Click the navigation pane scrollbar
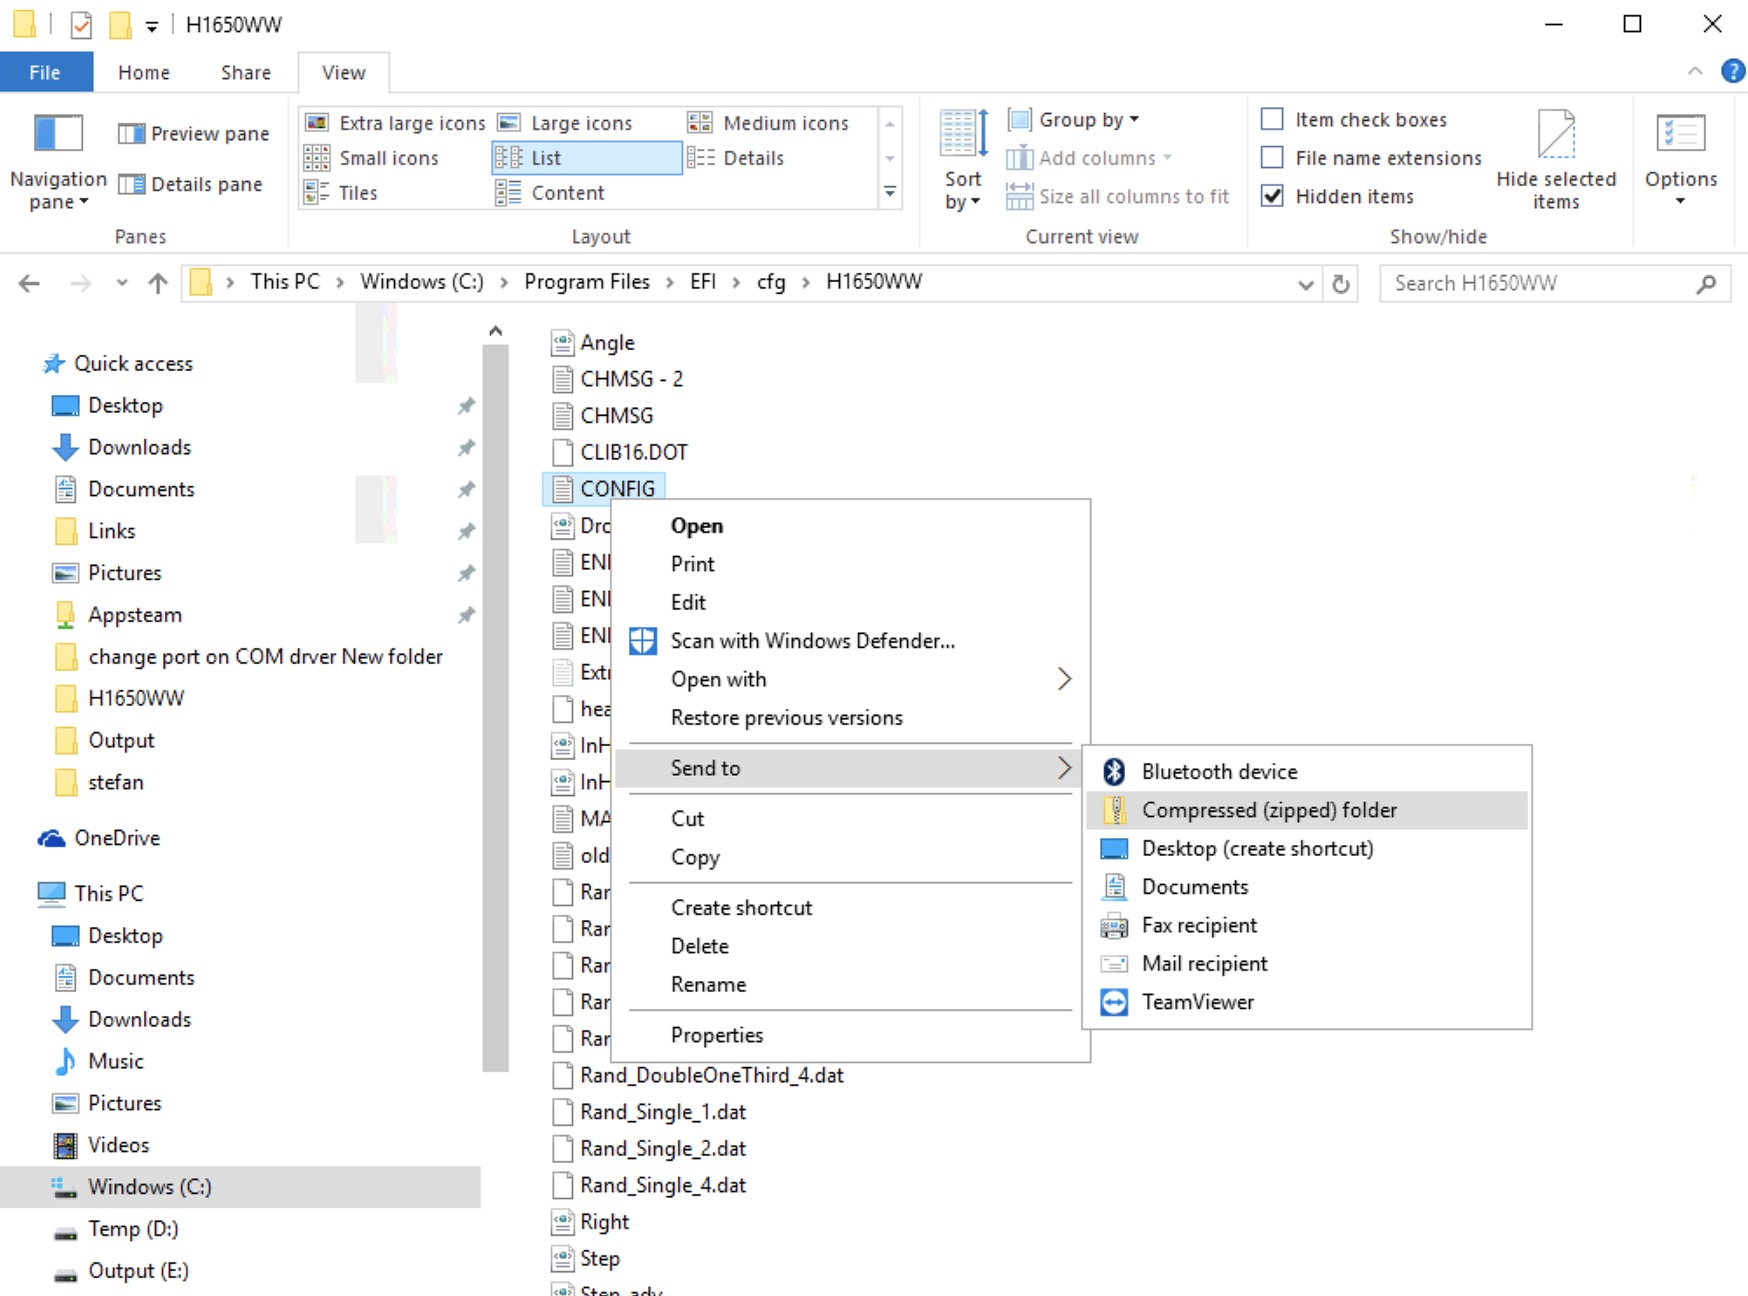The height and width of the screenshot is (1296, 1748). coord(495,708)
